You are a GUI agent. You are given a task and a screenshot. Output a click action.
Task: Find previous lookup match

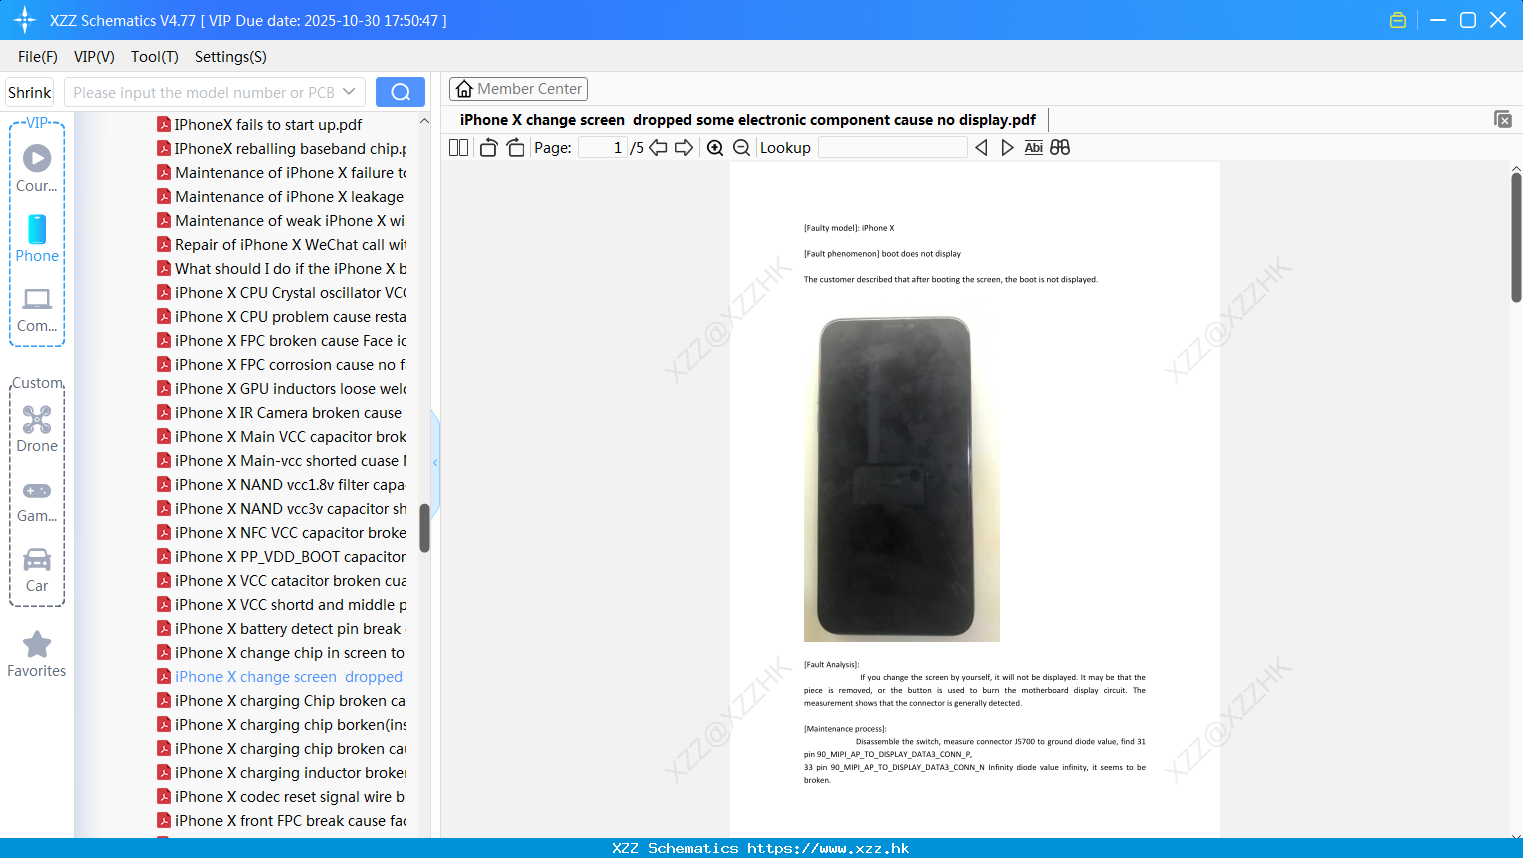[981, 147]
